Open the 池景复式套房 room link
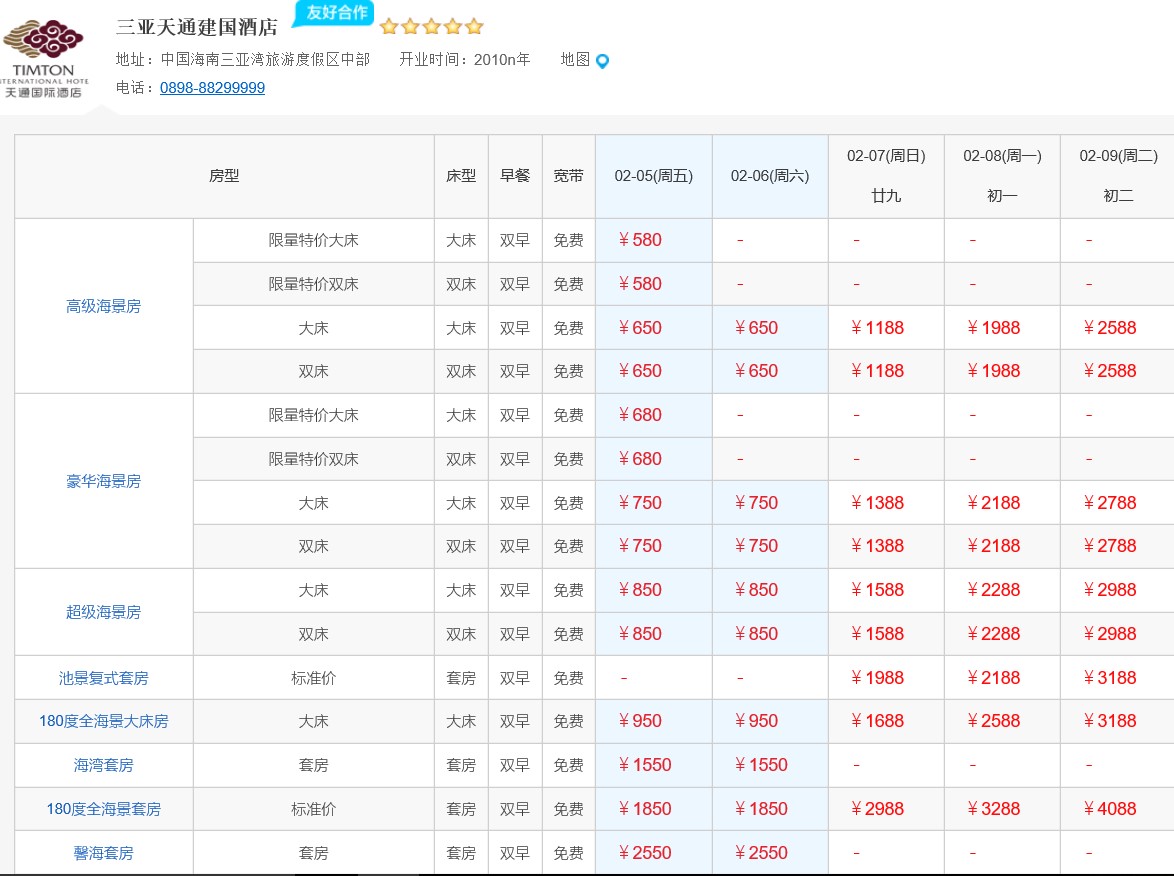This screenshot has width=1174, height=876. click(103, 678)
